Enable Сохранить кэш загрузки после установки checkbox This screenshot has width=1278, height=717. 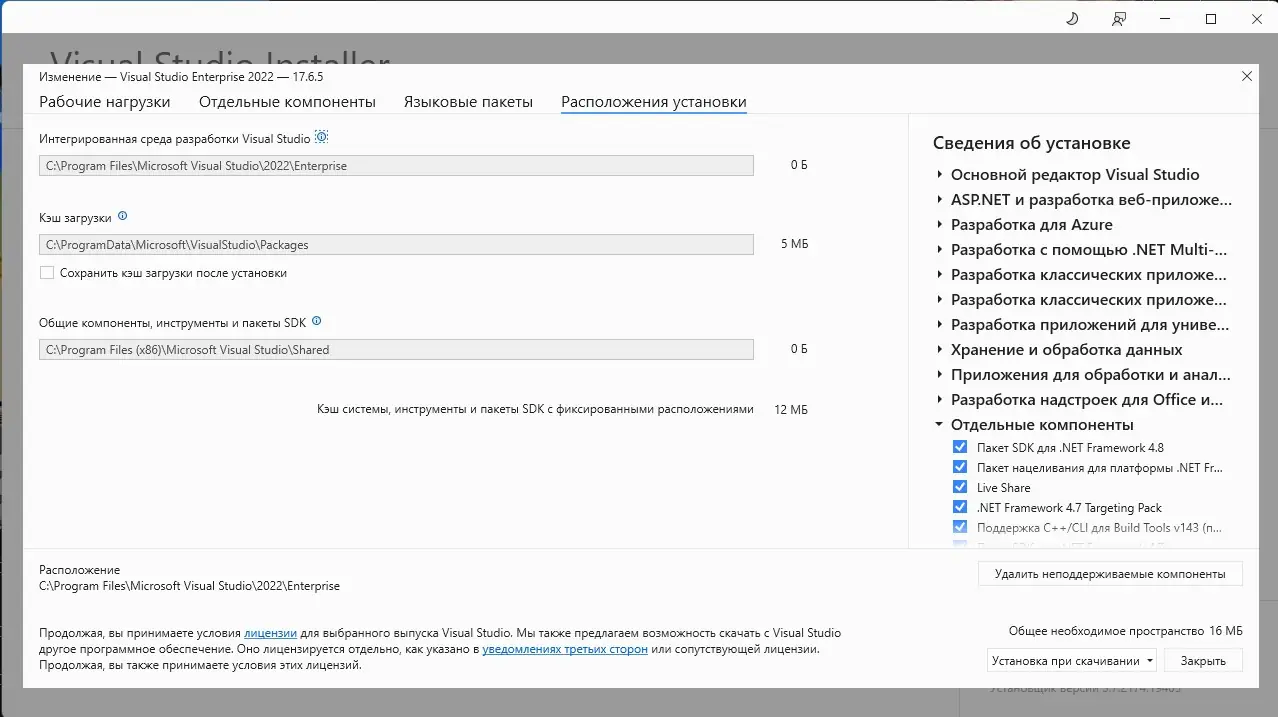point(47,273)
